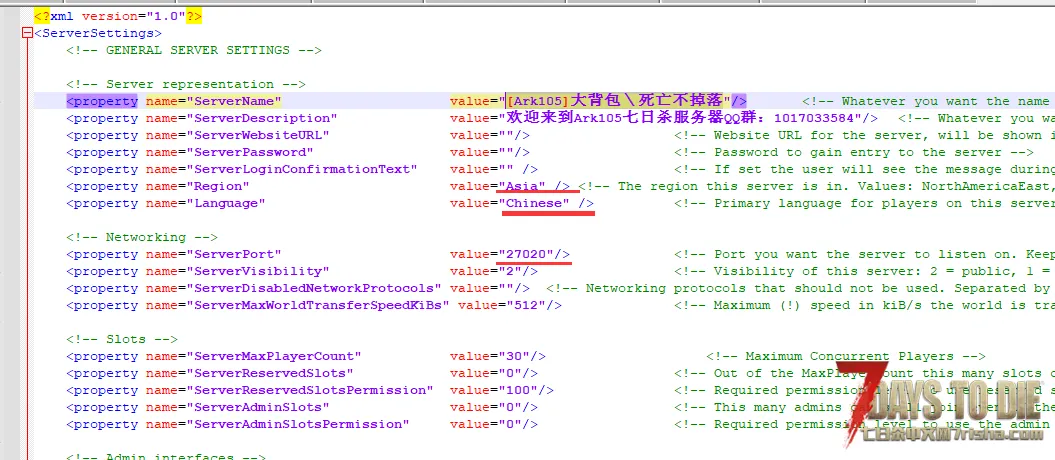Click the name="ServerDescription" attribute

pos(242,118)
